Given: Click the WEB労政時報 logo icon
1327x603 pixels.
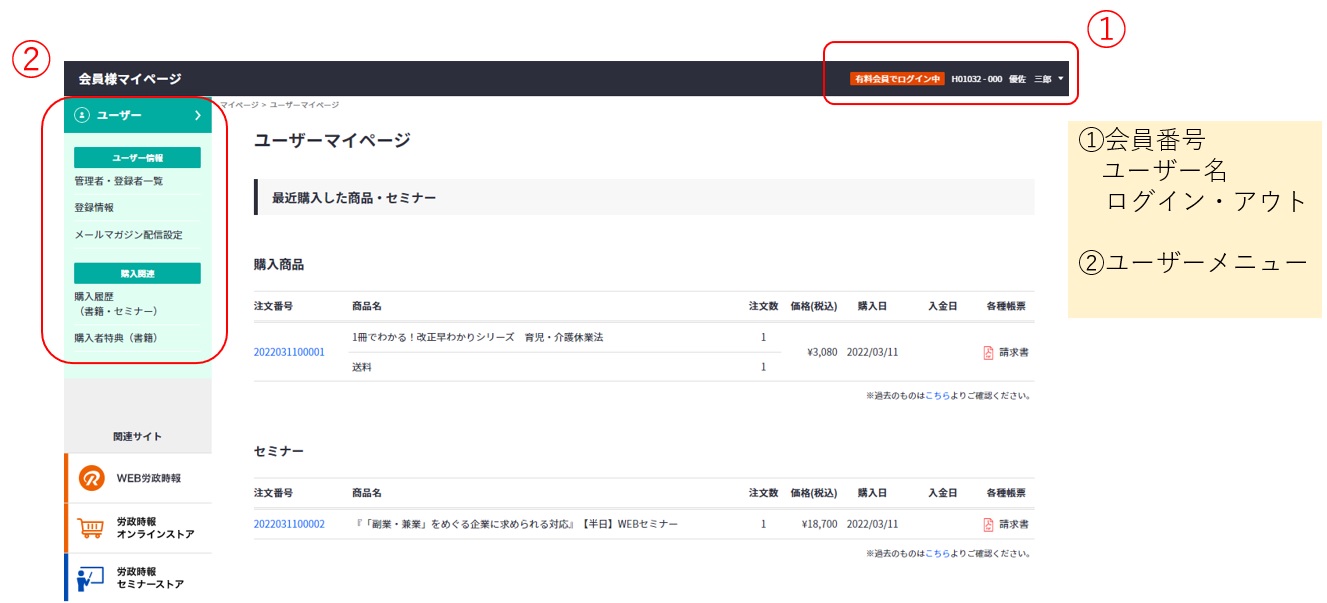Looking at the screenshot, I should [92, 478].
